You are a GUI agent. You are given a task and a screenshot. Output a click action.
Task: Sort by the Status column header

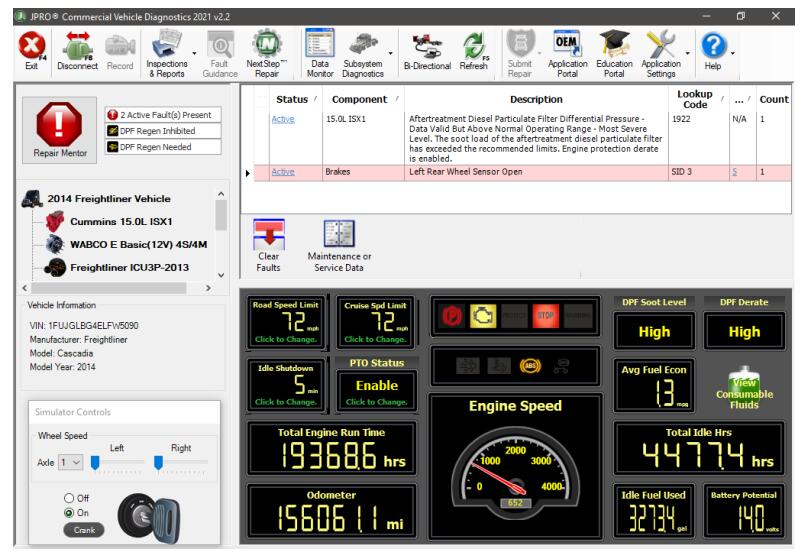(x=292, y=100)
